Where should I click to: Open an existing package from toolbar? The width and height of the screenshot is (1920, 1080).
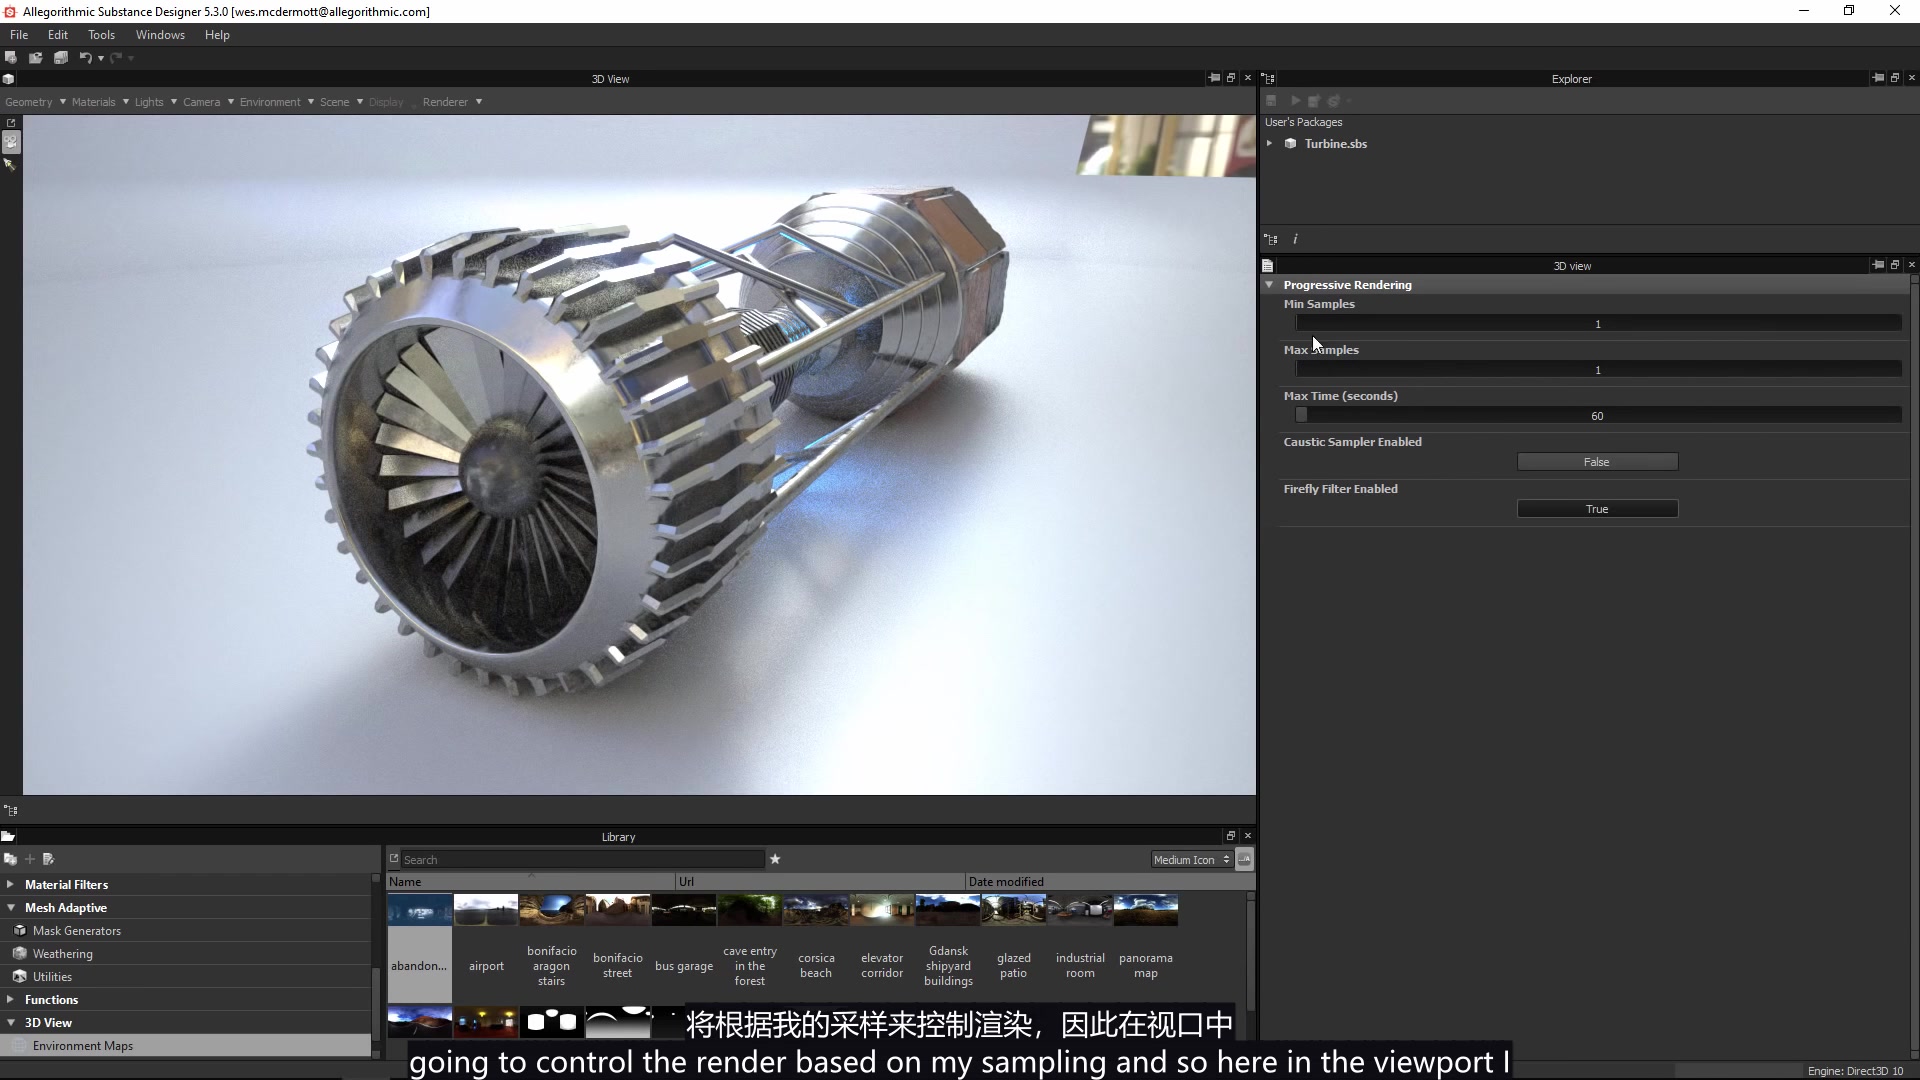pos(35,57)
